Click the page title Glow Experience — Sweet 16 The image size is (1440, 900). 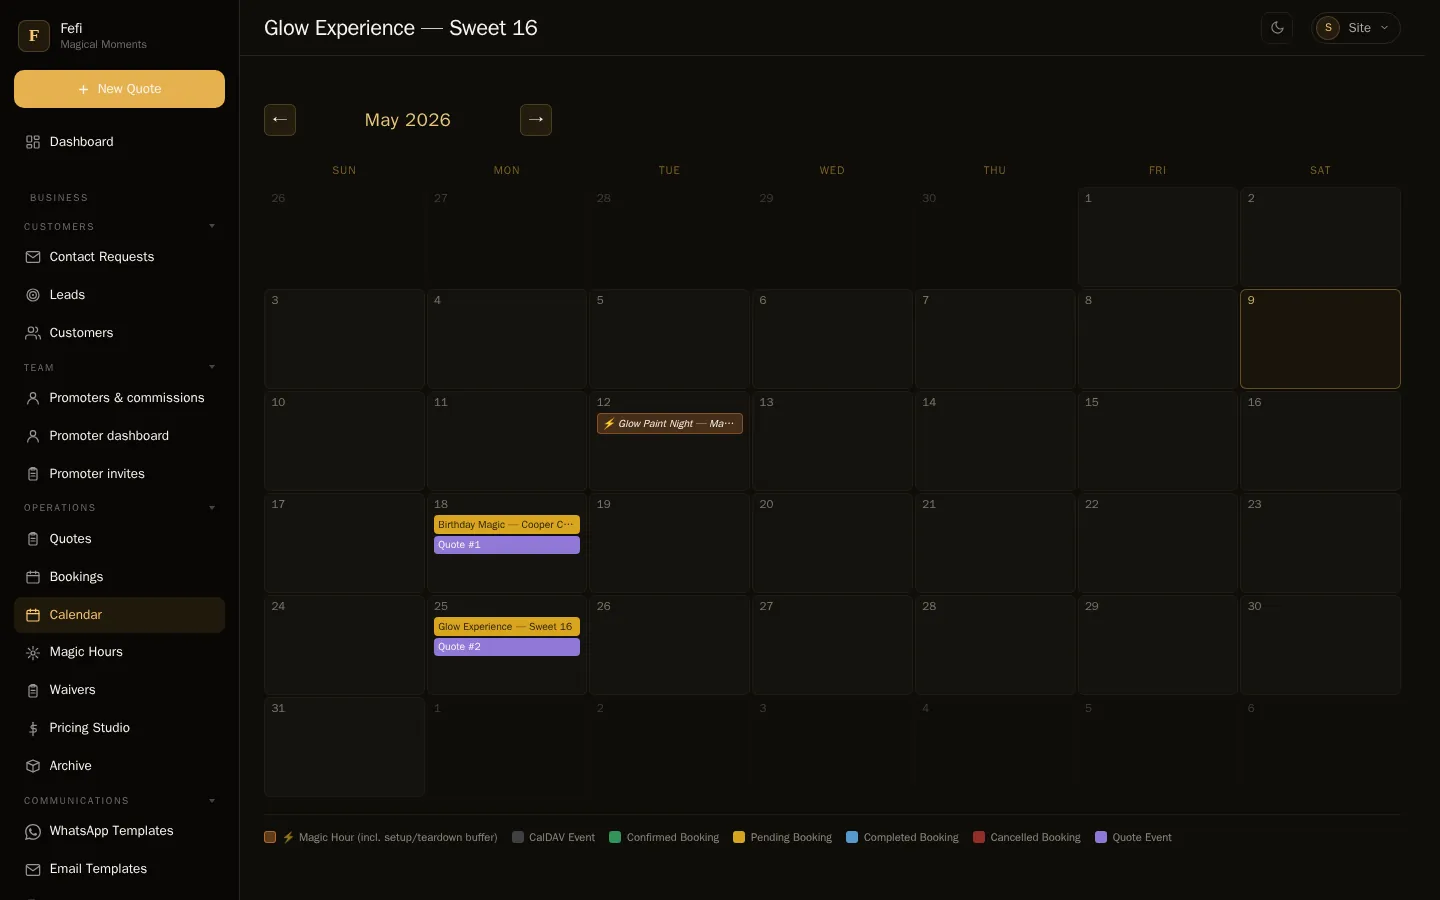click(x=401, y=28)
